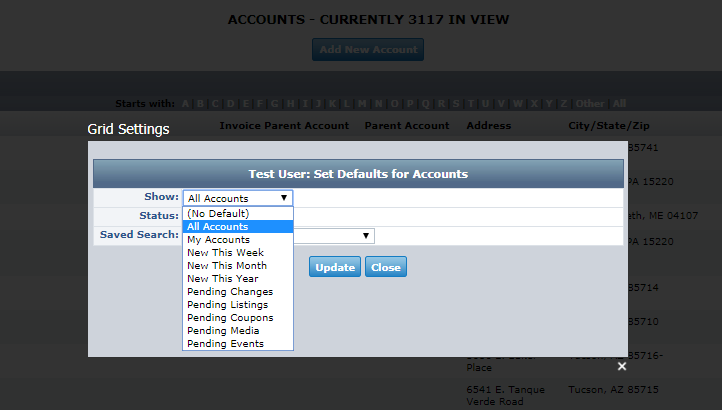Filter accounts starting with M
The height and width of the screenshot is (410, 722).
(362, 104)
